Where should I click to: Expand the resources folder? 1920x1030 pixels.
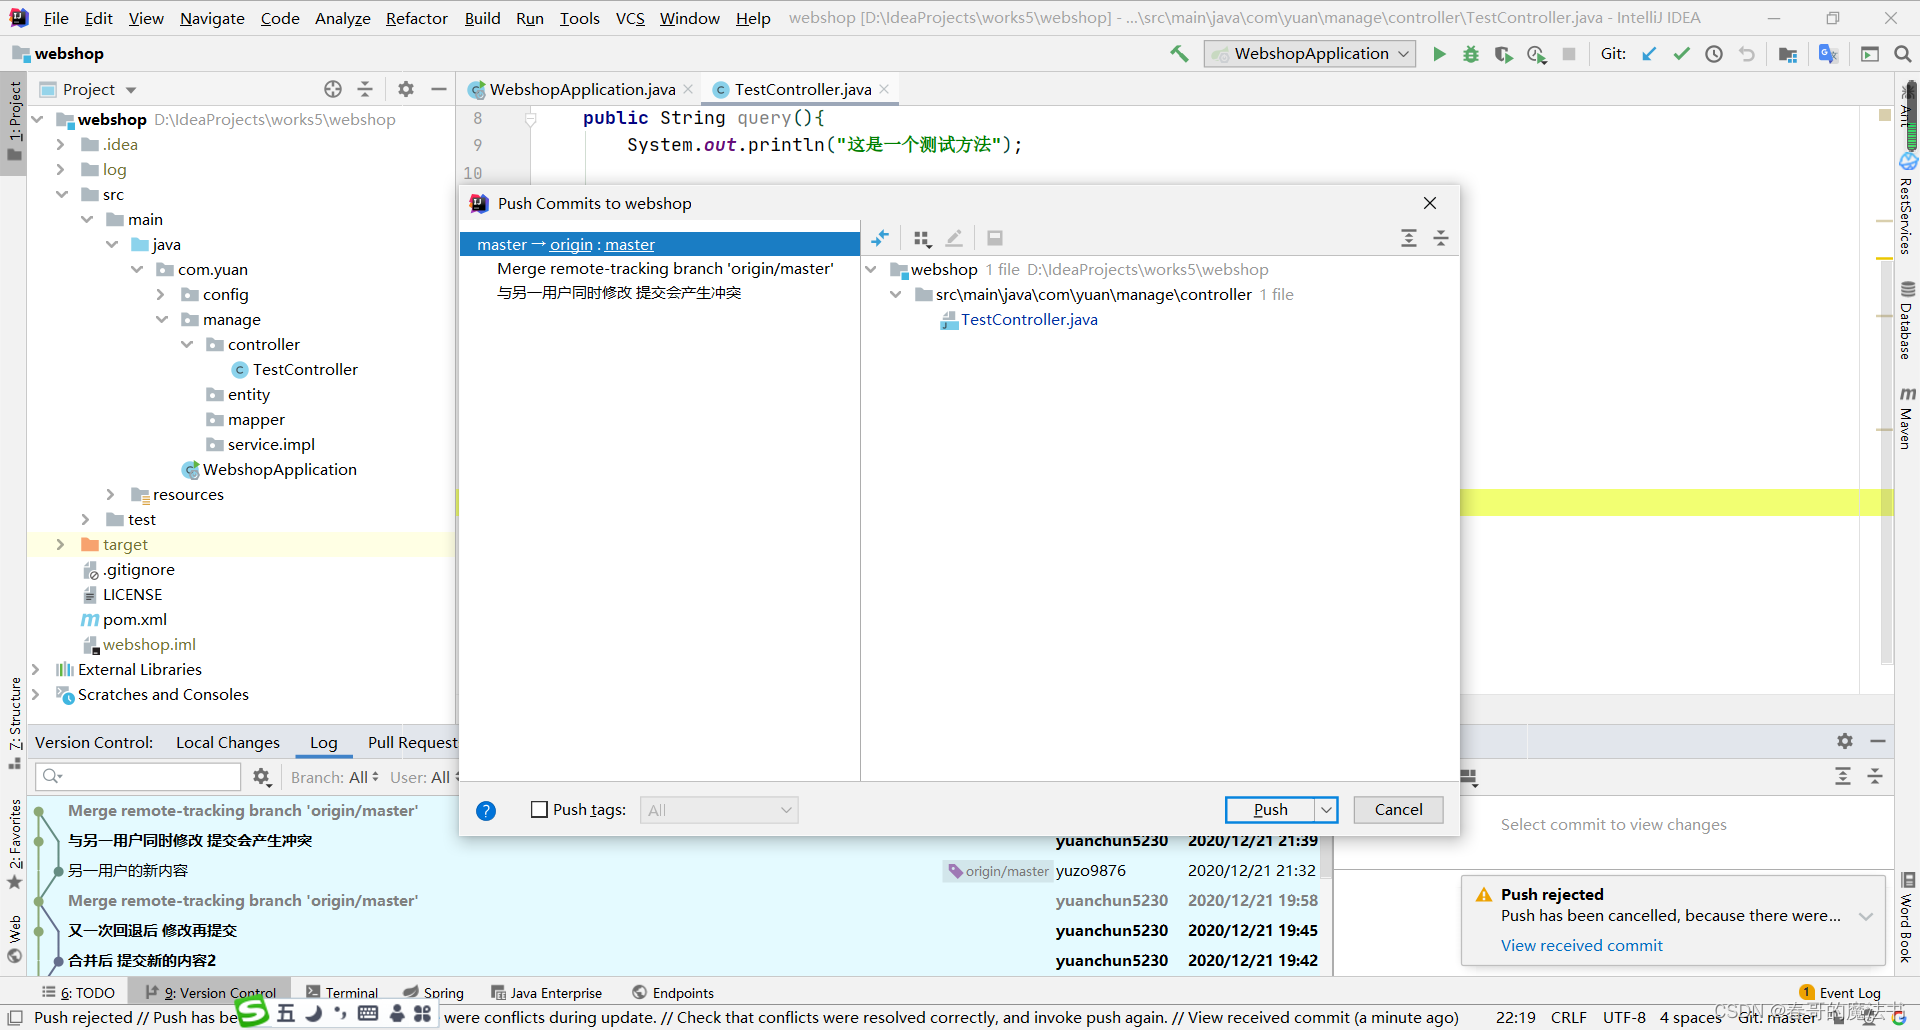click(110, 494)
